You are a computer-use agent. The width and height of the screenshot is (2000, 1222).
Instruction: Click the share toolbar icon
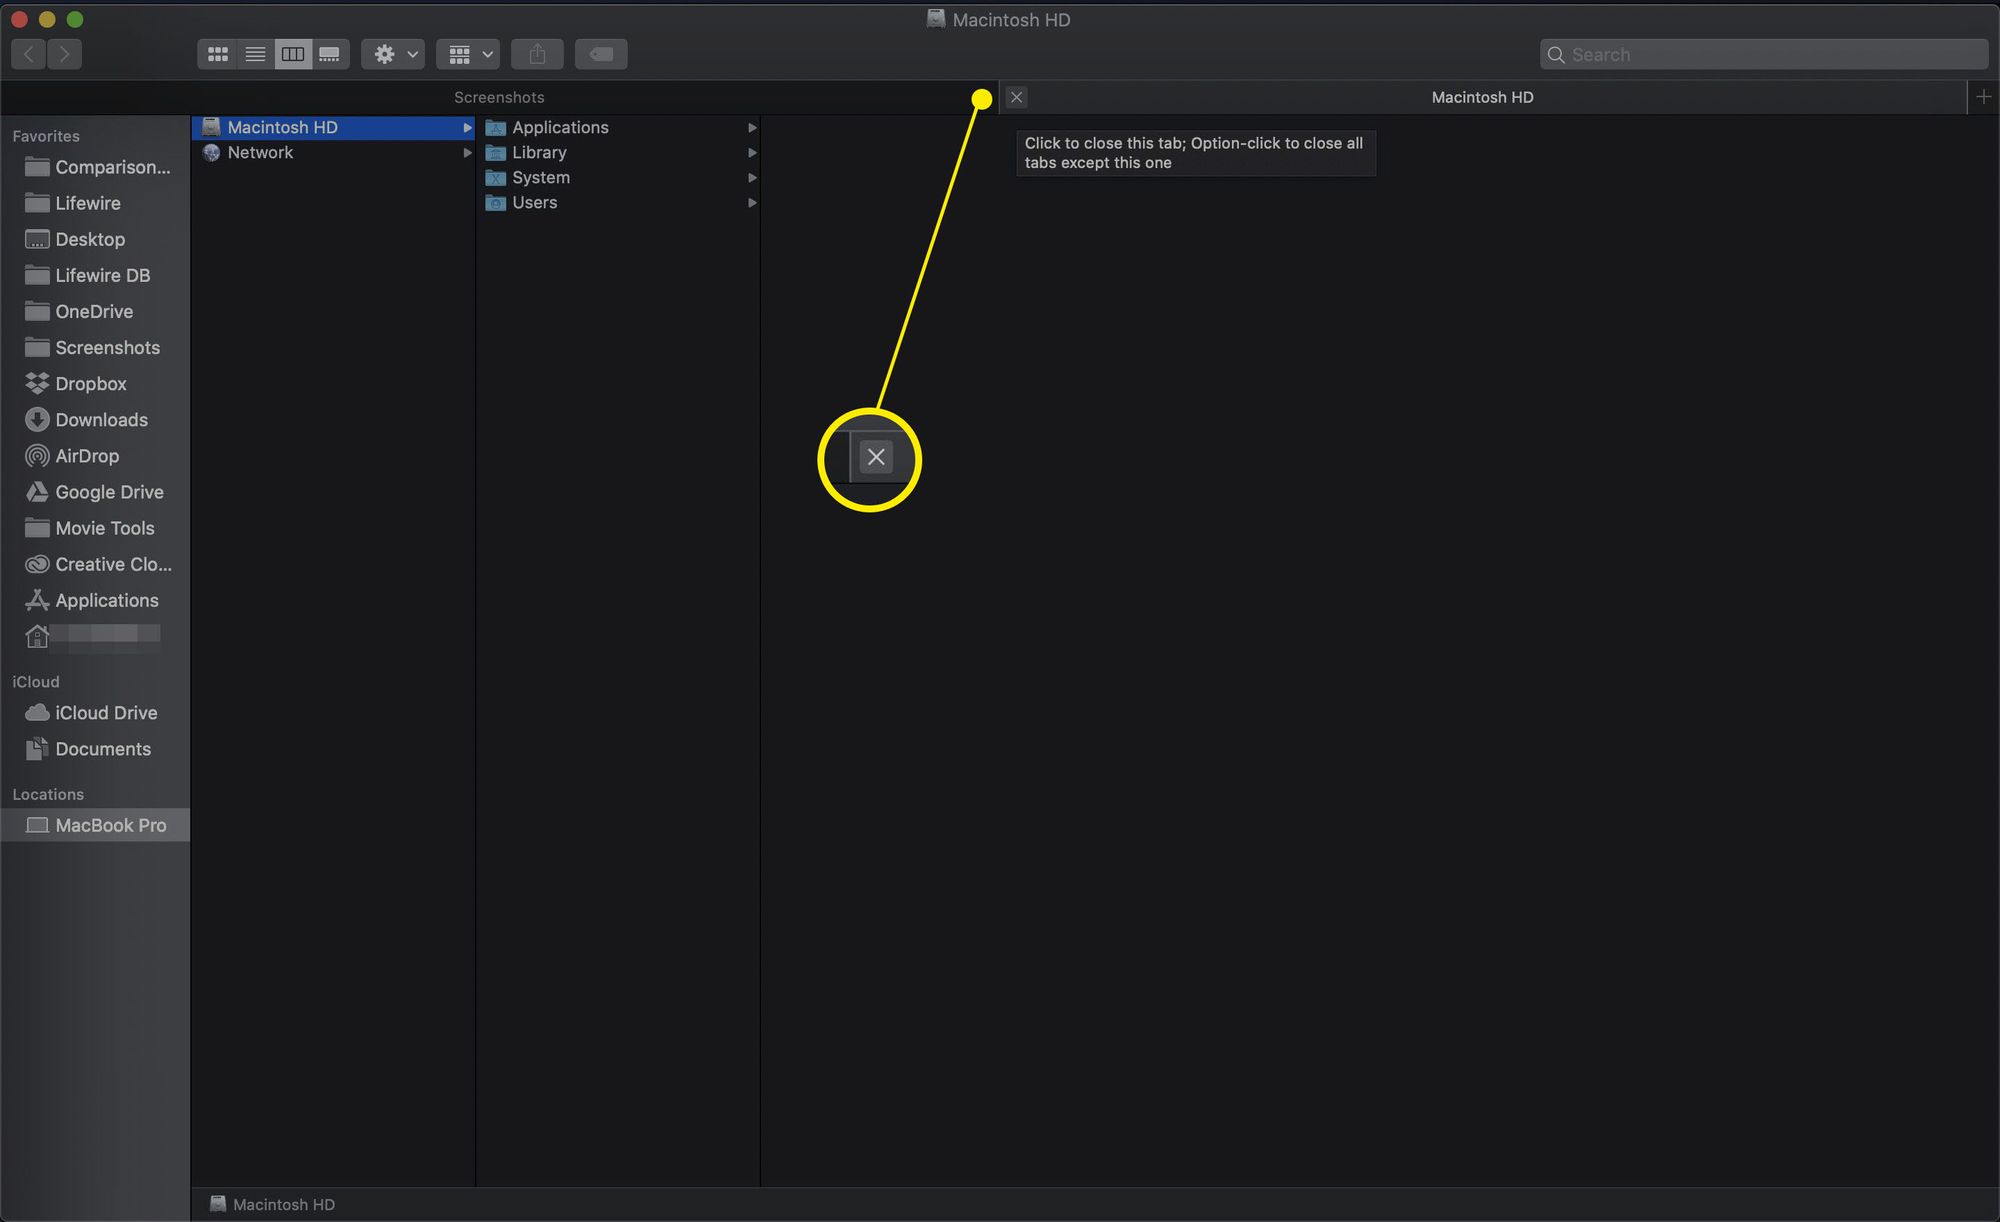click(x=537, y=54)
